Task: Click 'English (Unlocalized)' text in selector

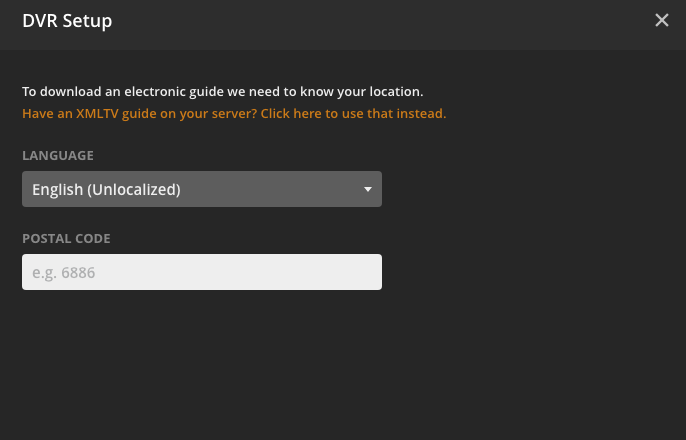Action: point(106,189)
